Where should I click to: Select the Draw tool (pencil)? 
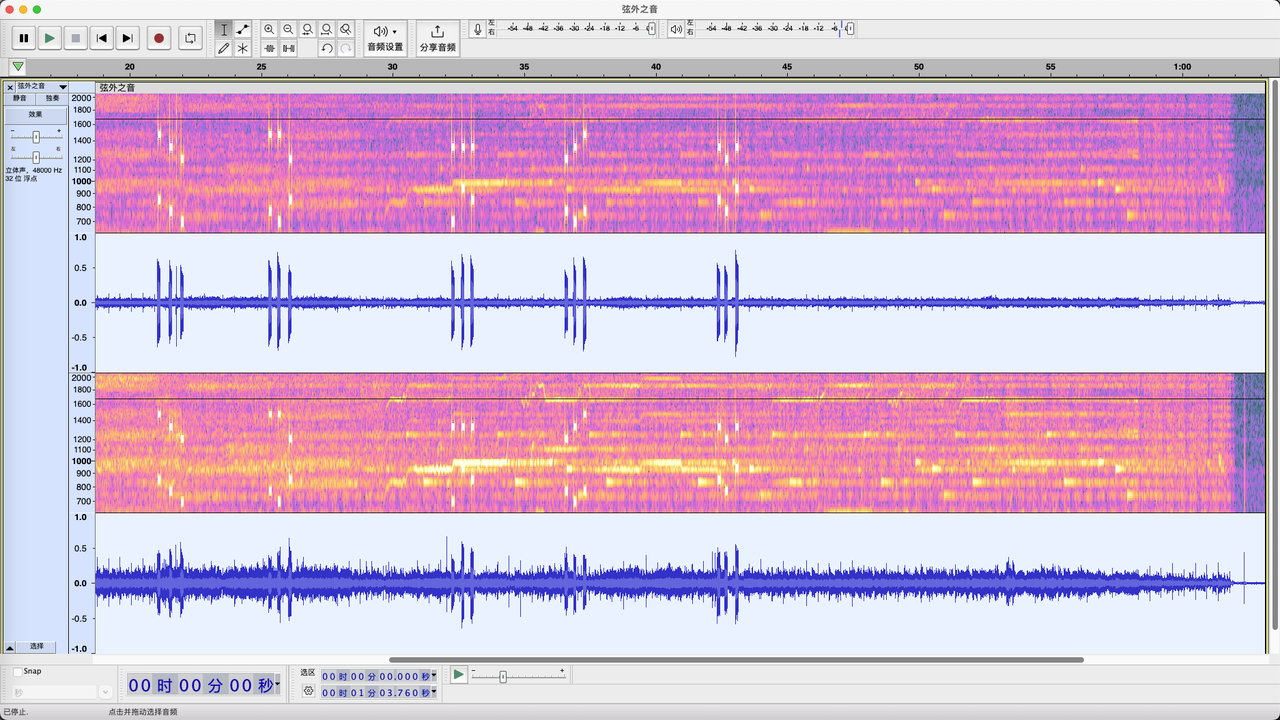click(x=224, y=48)
